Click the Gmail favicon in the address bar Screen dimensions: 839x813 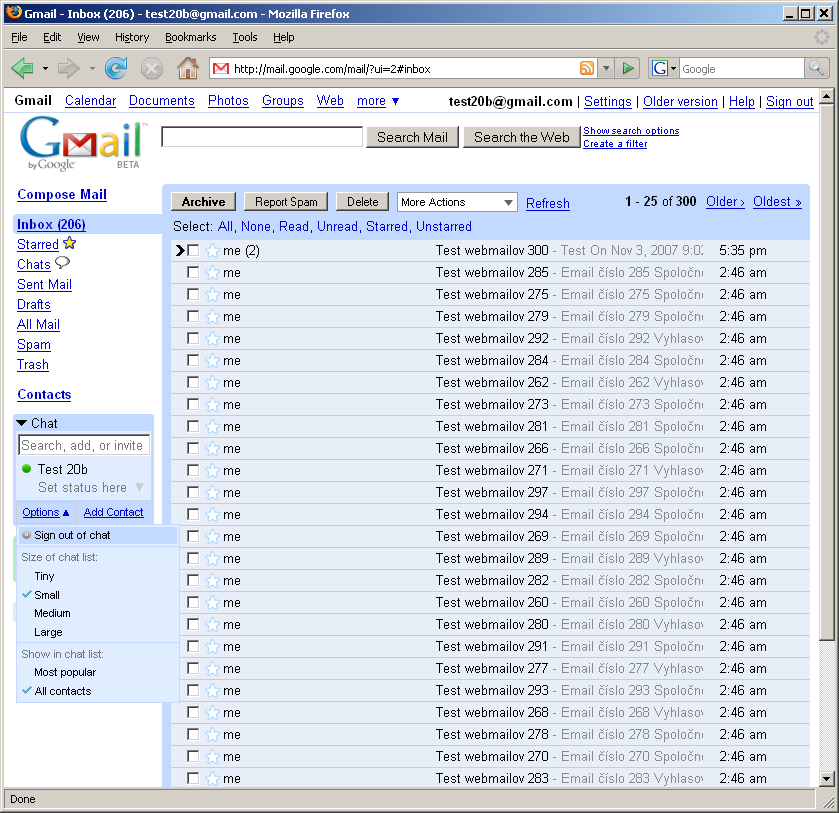[x=220, y=69]
